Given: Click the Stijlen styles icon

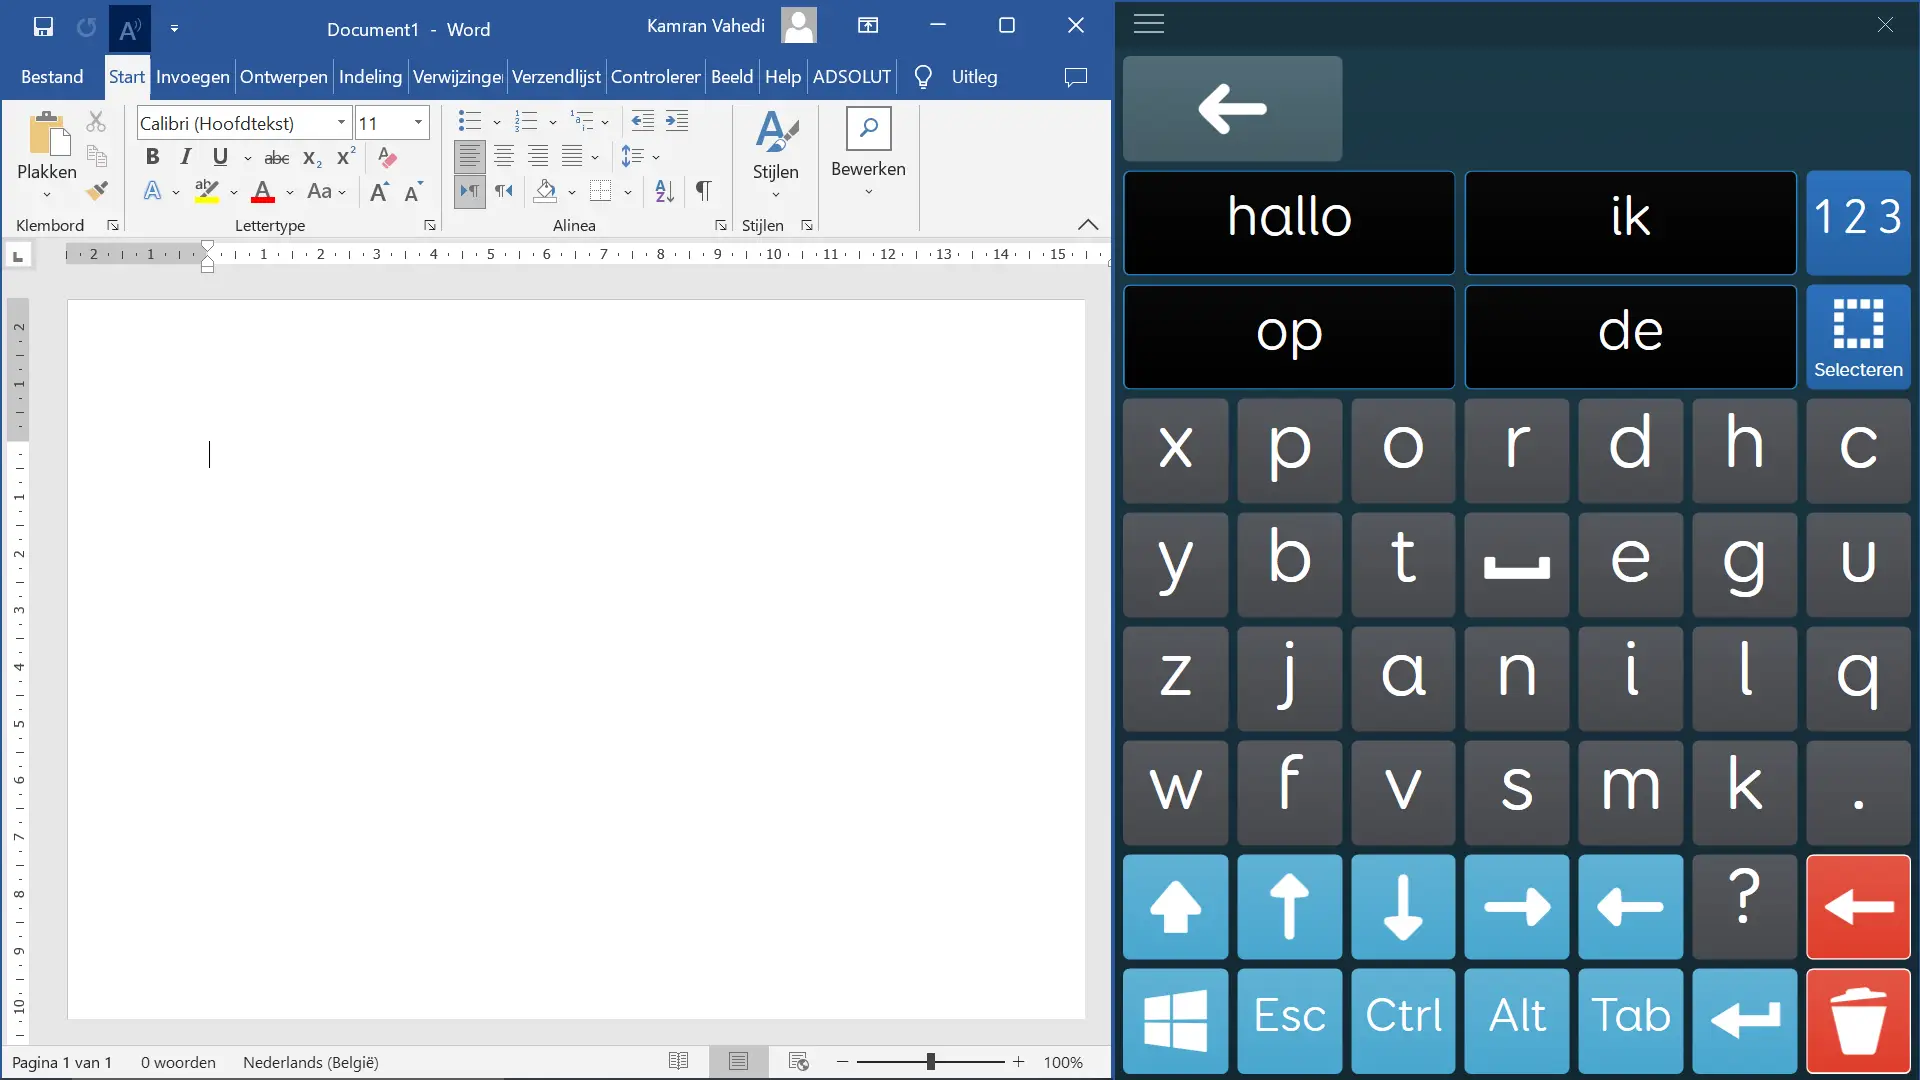Looking at the screenshot, I should pyautogui.click(x=776, y=132).
